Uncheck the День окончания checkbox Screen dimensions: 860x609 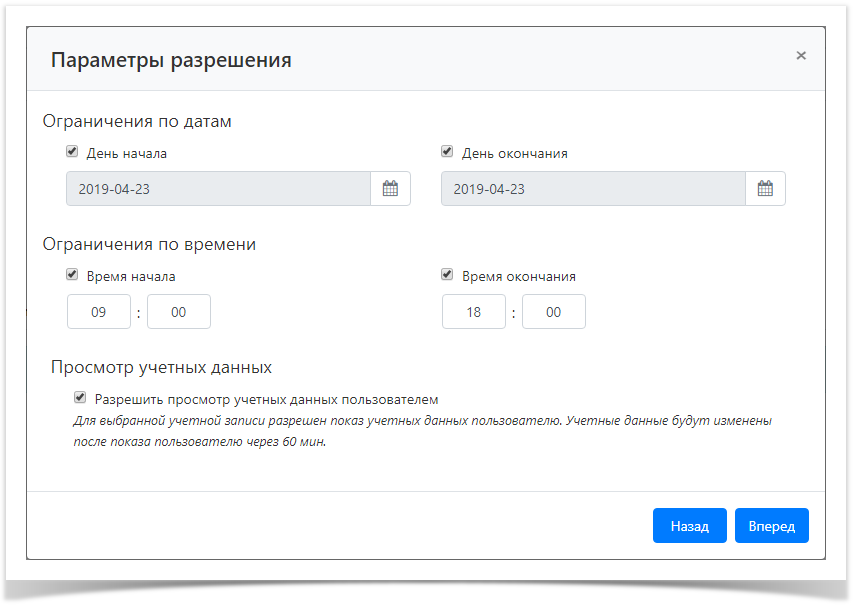(x=446, y=151)
